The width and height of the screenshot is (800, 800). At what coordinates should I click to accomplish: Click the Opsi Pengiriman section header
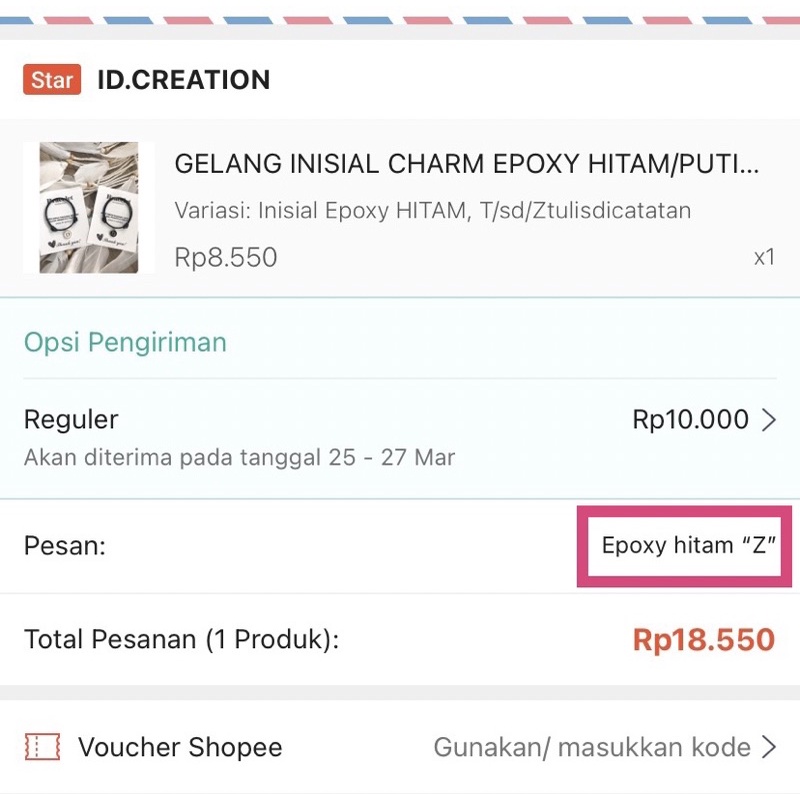pos(125,342)
